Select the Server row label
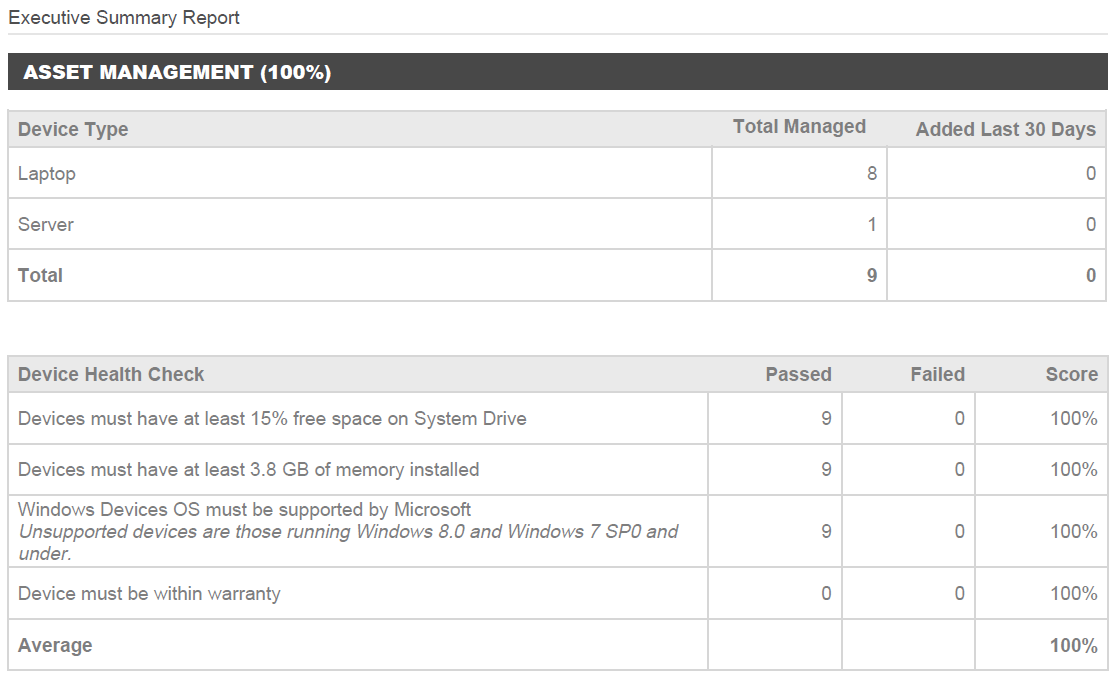This screenshot has height=681, width=1120. pyautogui.click(x=46, y=224)
